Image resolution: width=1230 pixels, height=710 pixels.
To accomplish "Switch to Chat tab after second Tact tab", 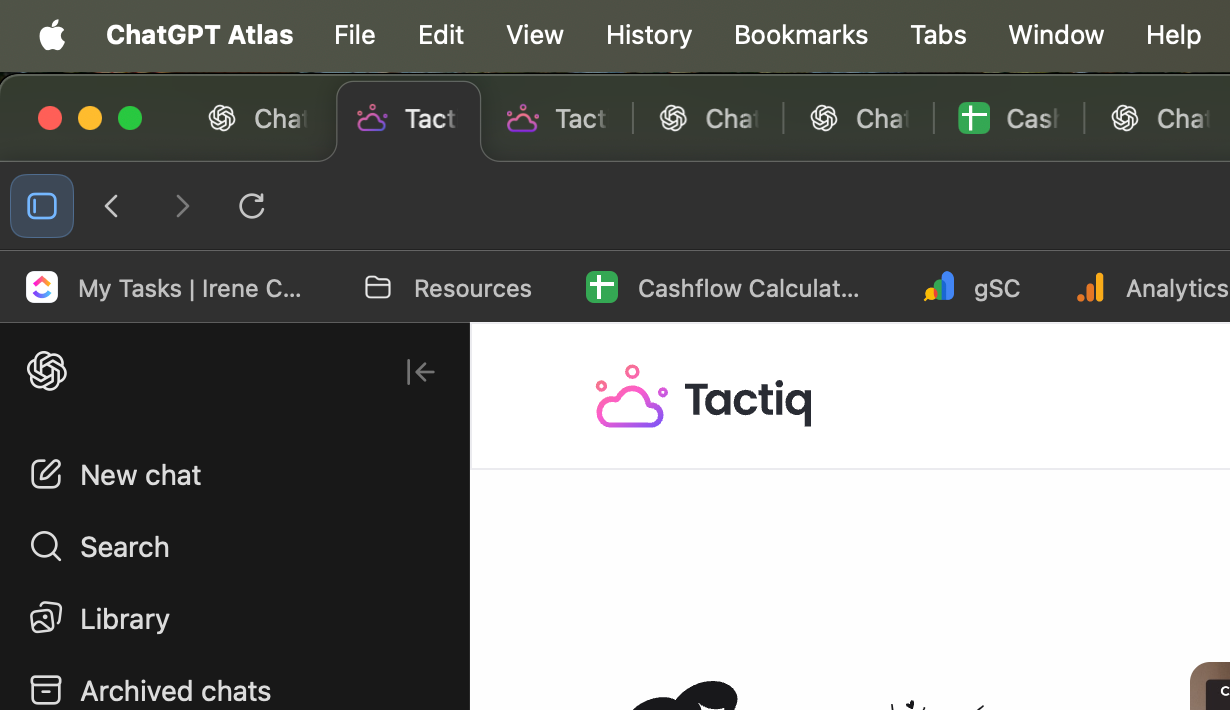I will pos(708,119).
